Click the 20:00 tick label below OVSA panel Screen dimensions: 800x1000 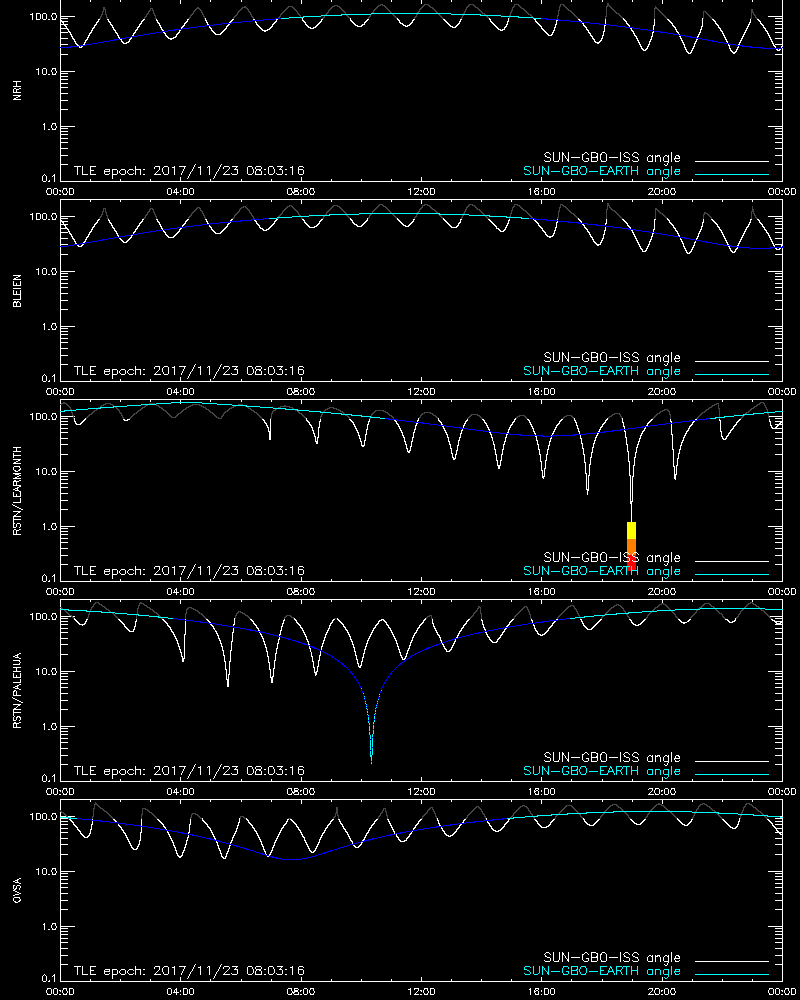[x=662, y=992]
